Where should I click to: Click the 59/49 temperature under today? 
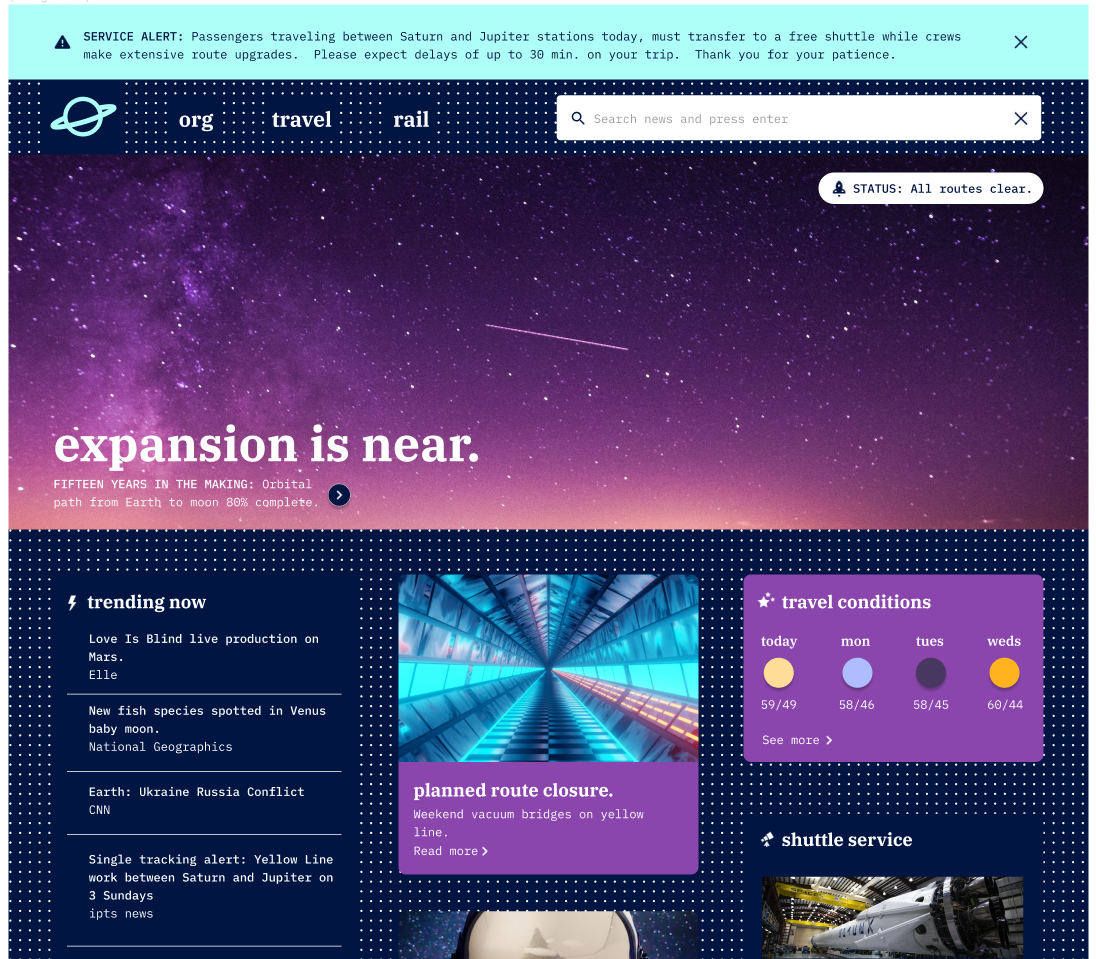tap(778, 705)
